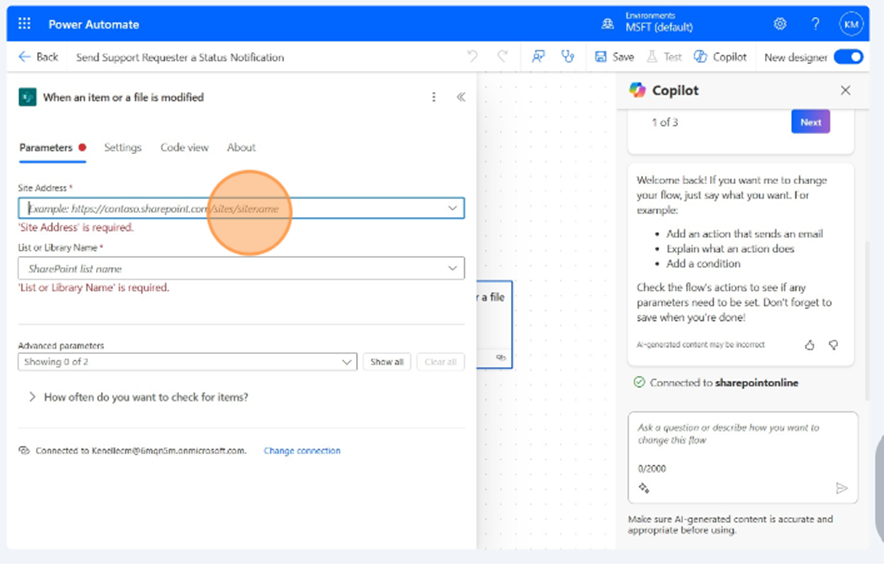Click the Redo icon
Viewport: 884px width, 575px height.
pyautogui.click(x=502, y=56)
